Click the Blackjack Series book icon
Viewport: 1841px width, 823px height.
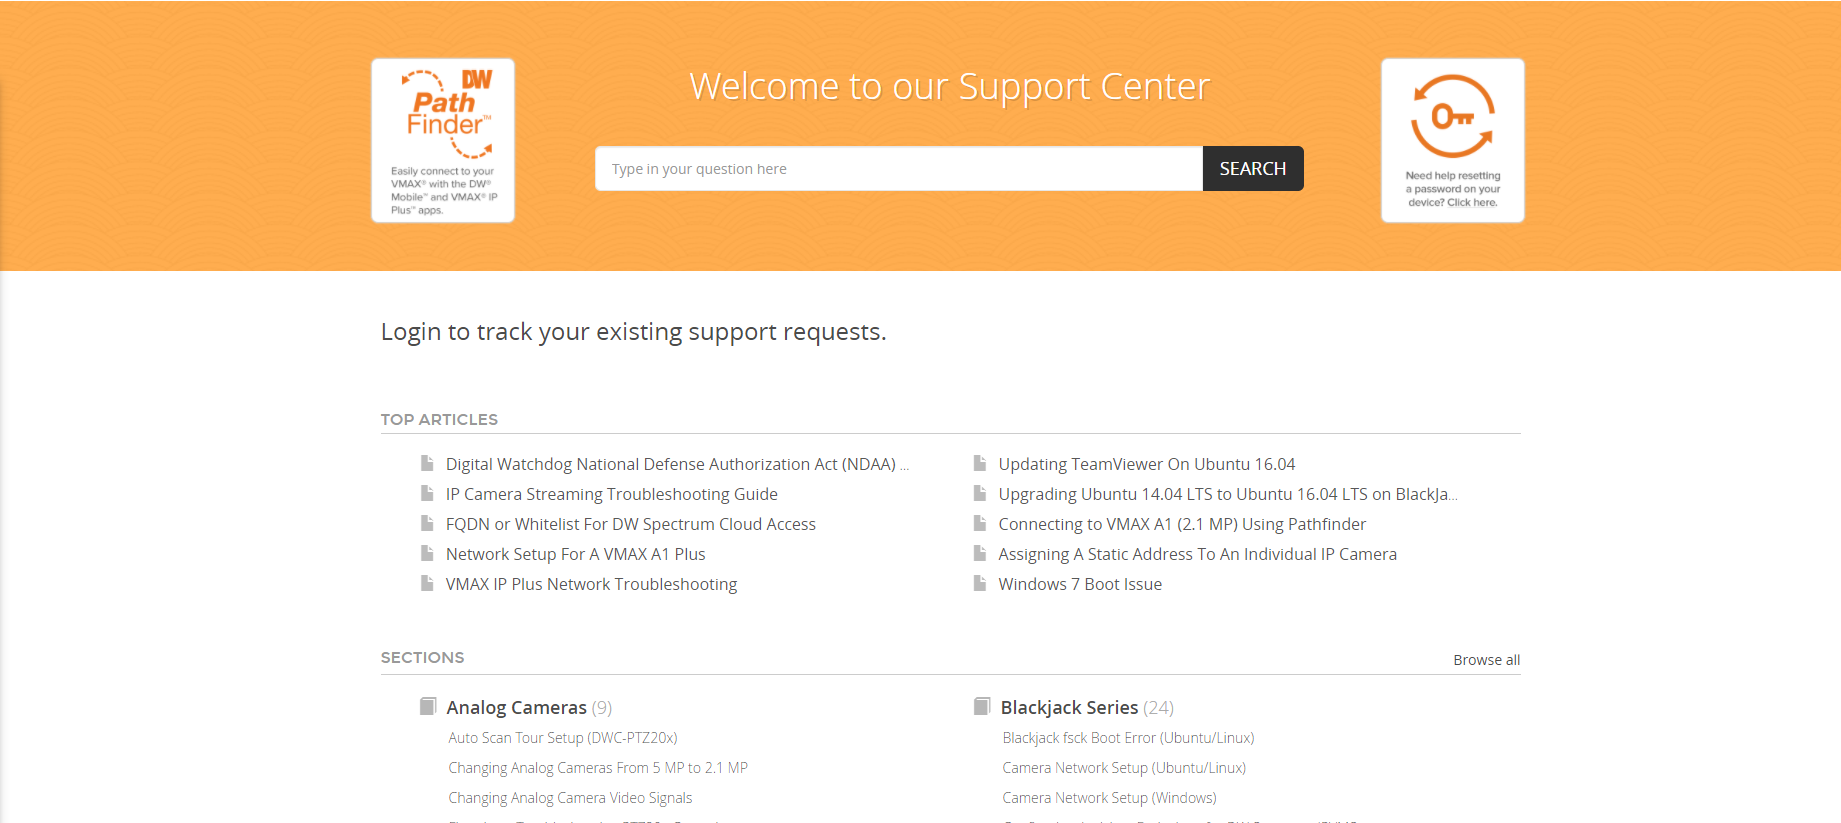pos(982,706)
